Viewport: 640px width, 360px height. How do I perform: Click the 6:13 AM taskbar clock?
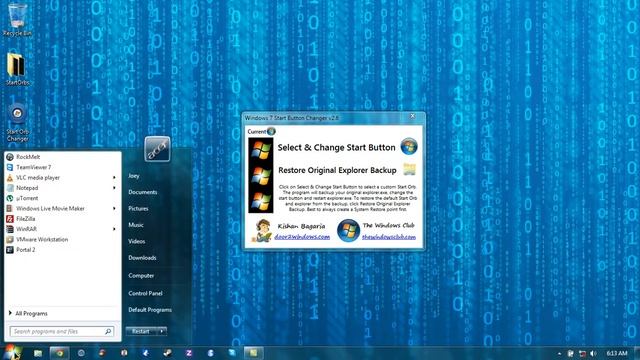[x=616, y=353]
